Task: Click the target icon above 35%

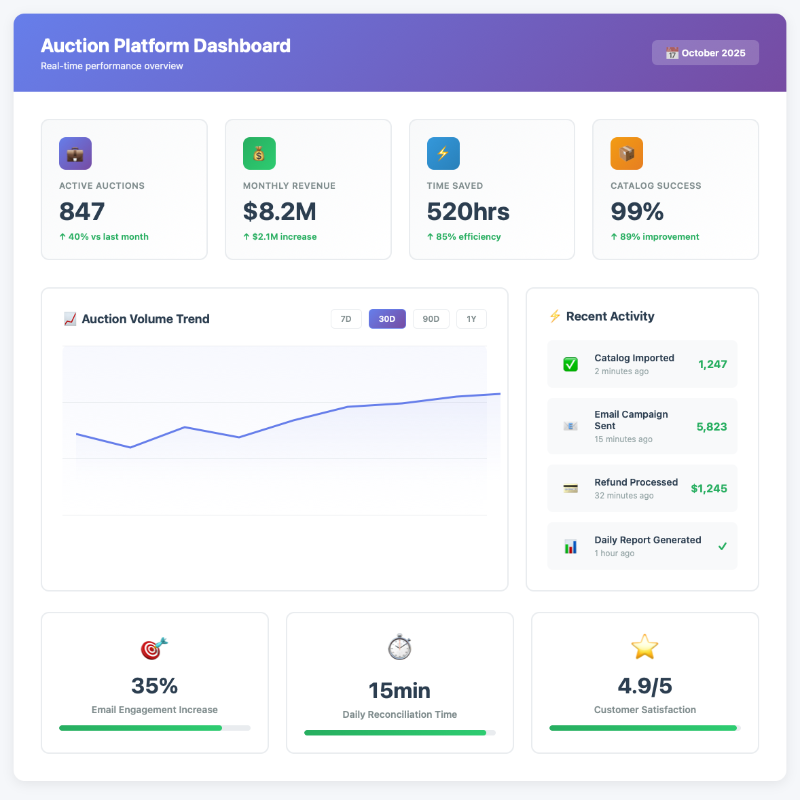Action: coord(154,648)
